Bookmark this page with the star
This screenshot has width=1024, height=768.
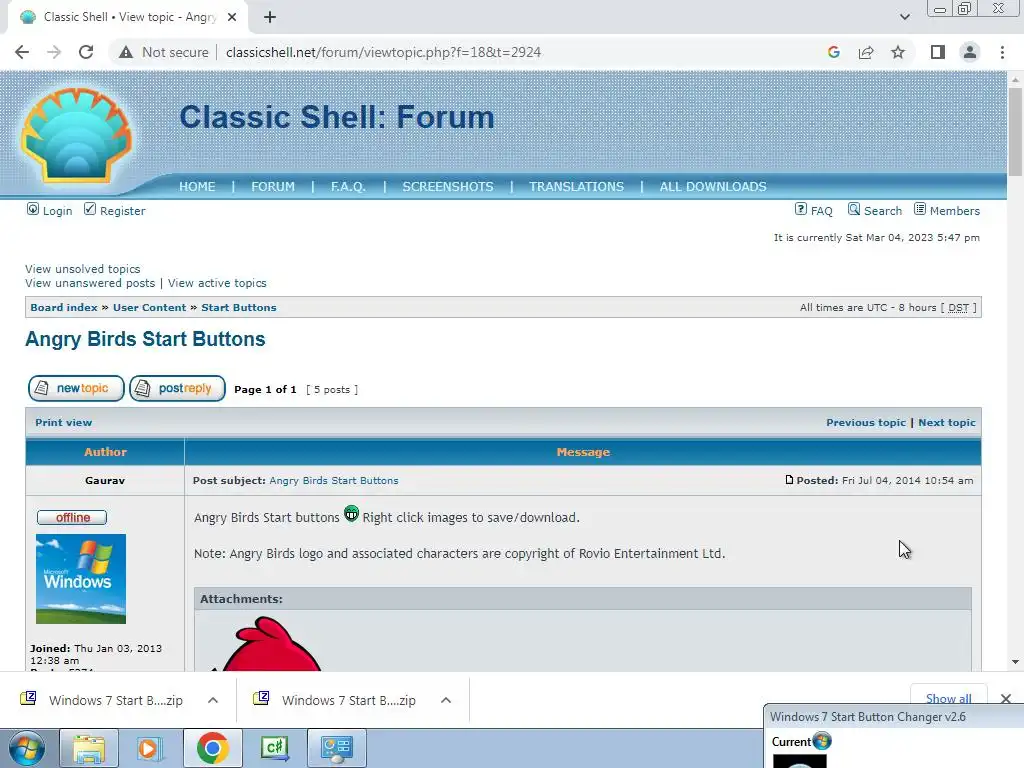point(898,52)
